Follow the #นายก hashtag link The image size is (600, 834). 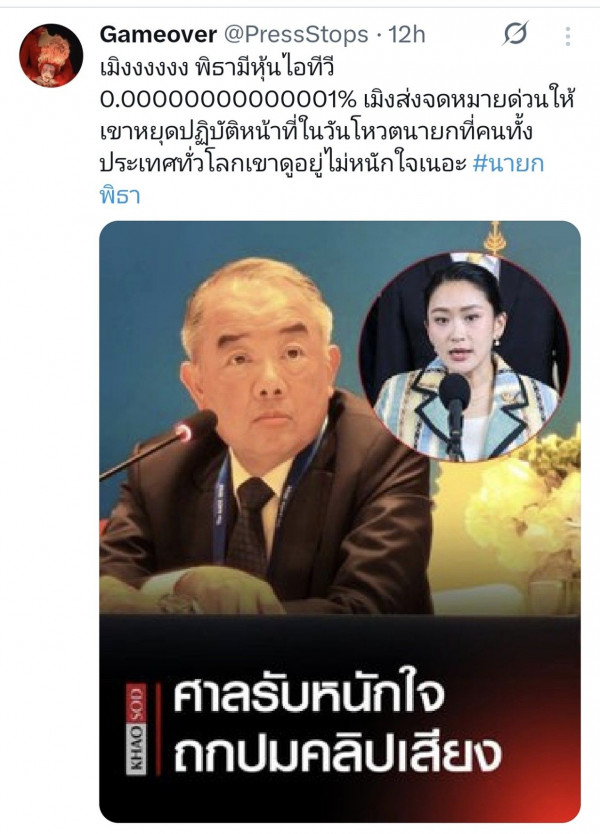tap(508, 163)
